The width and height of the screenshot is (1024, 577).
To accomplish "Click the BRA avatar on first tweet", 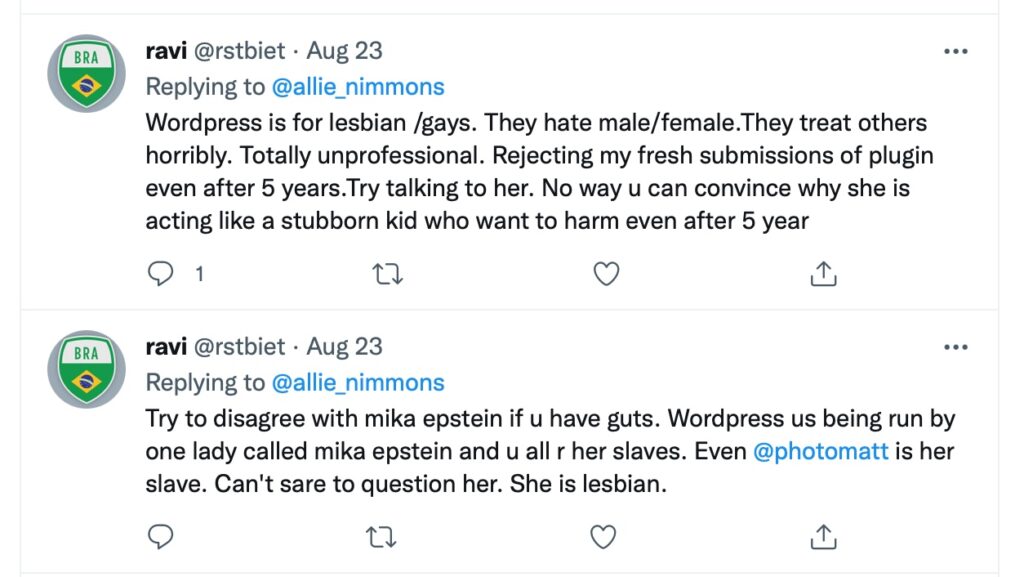I will pos(87,73).
